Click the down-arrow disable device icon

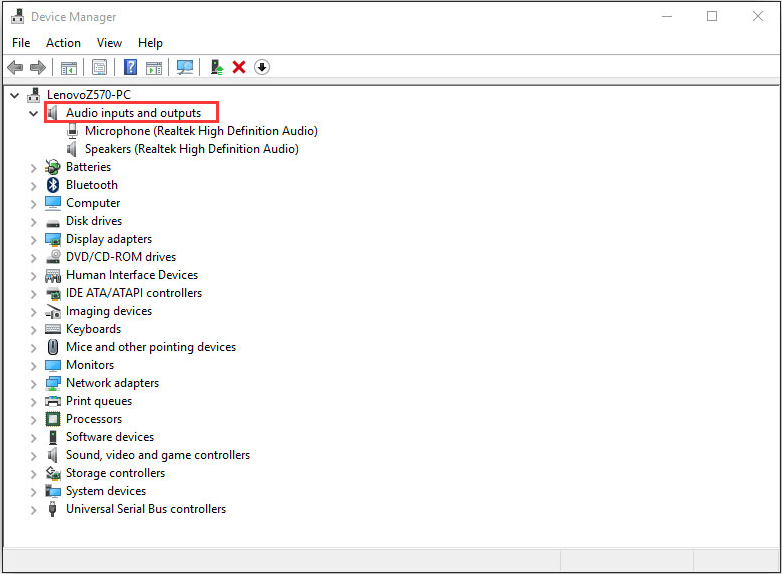pyautogui.click(x=262, y=67)
